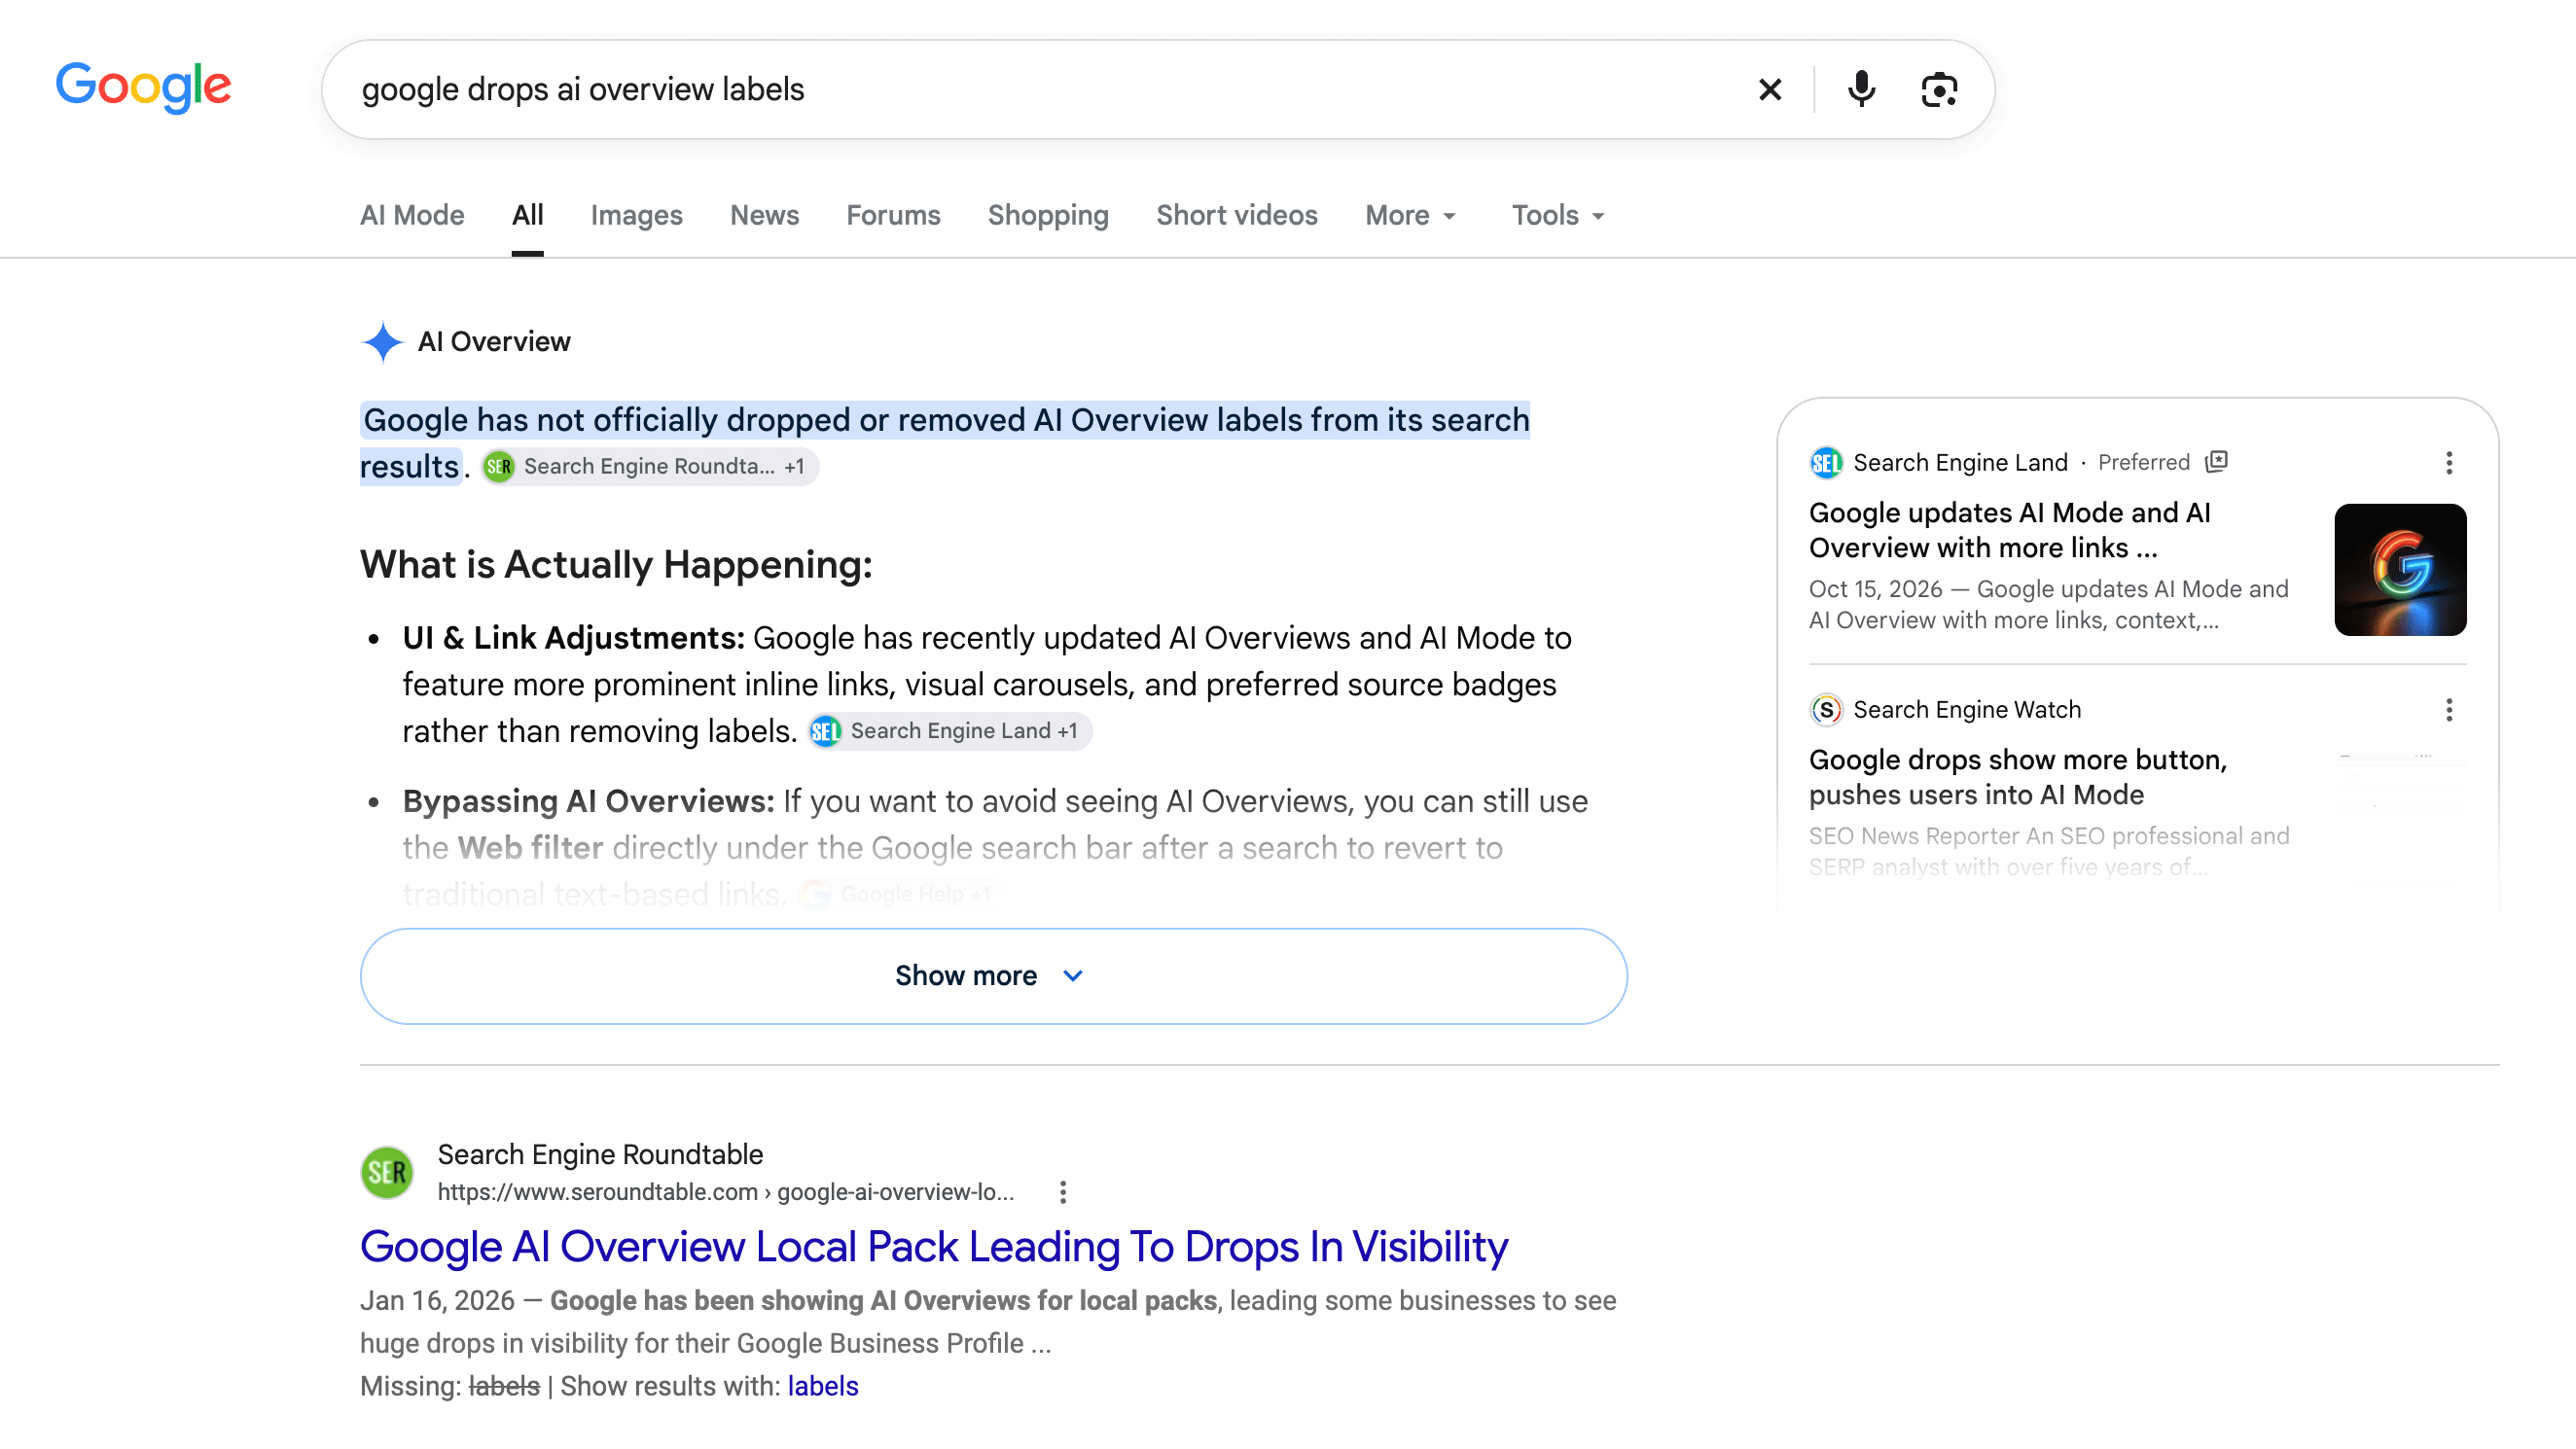
Task: Switch to Forums tab
Action: (x=893, y=215)
